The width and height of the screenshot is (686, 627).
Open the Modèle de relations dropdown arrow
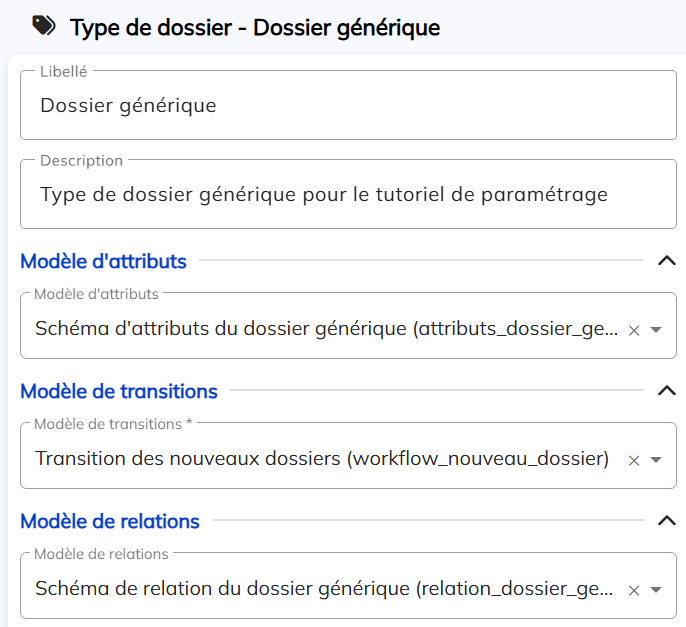click(x=656, y=590)
